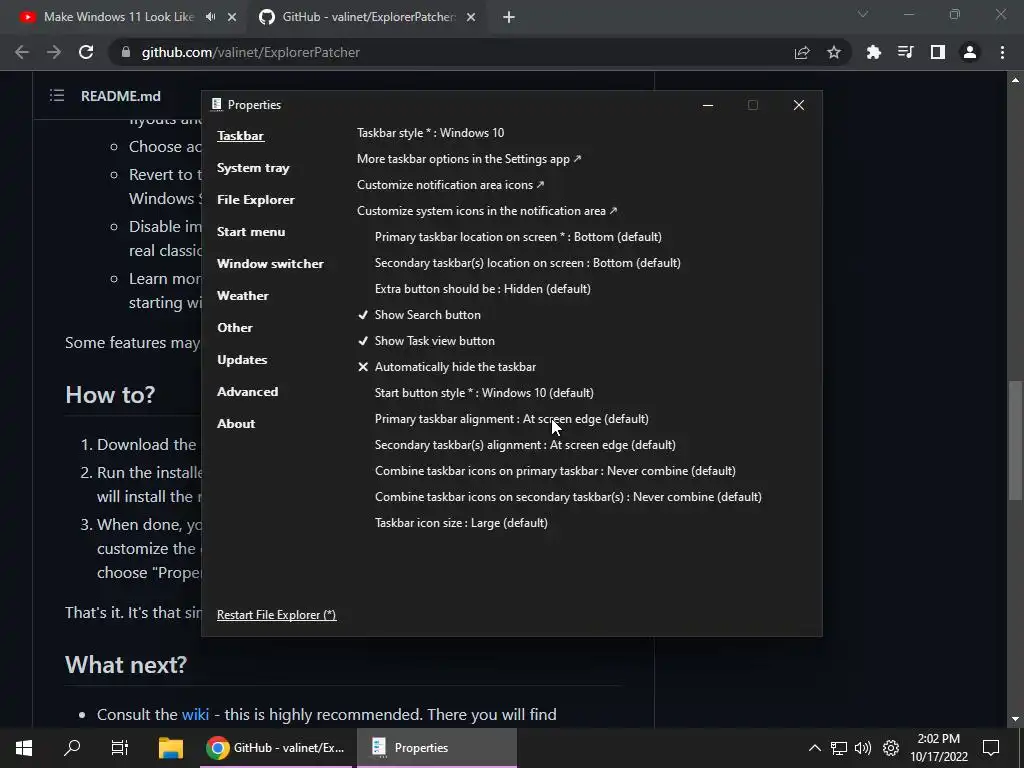Viewport: 1024px width, 768px height.
Task: Click Chrome GitHub taskbar button
Action: coord(277,748)
